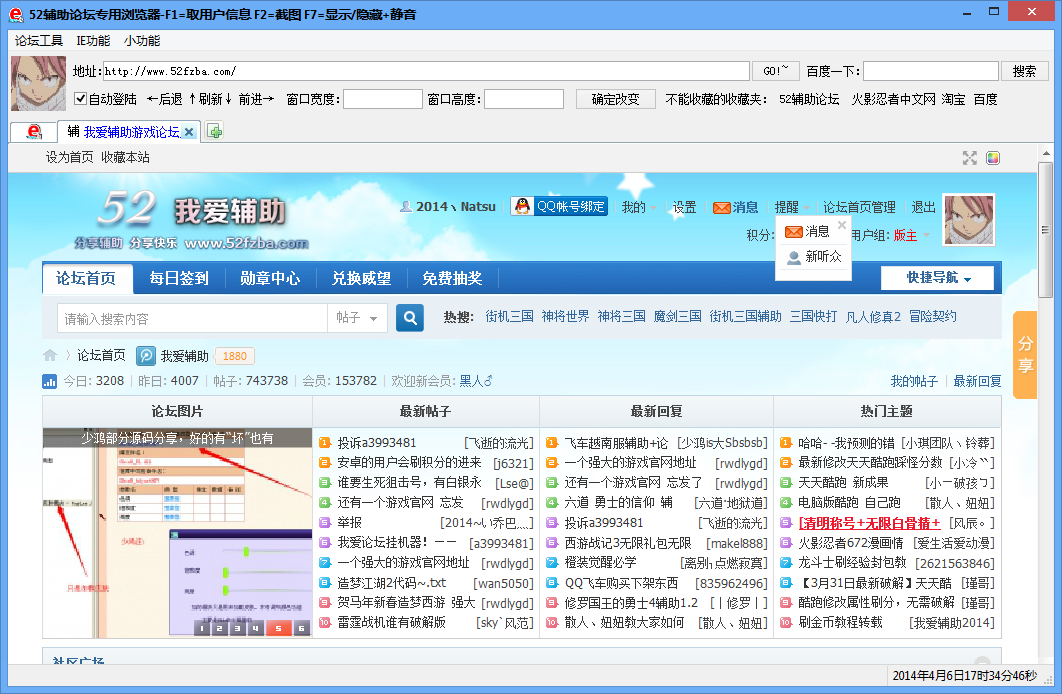
Task: Click the blue magnifier search icon
Action: click(410, 318)
